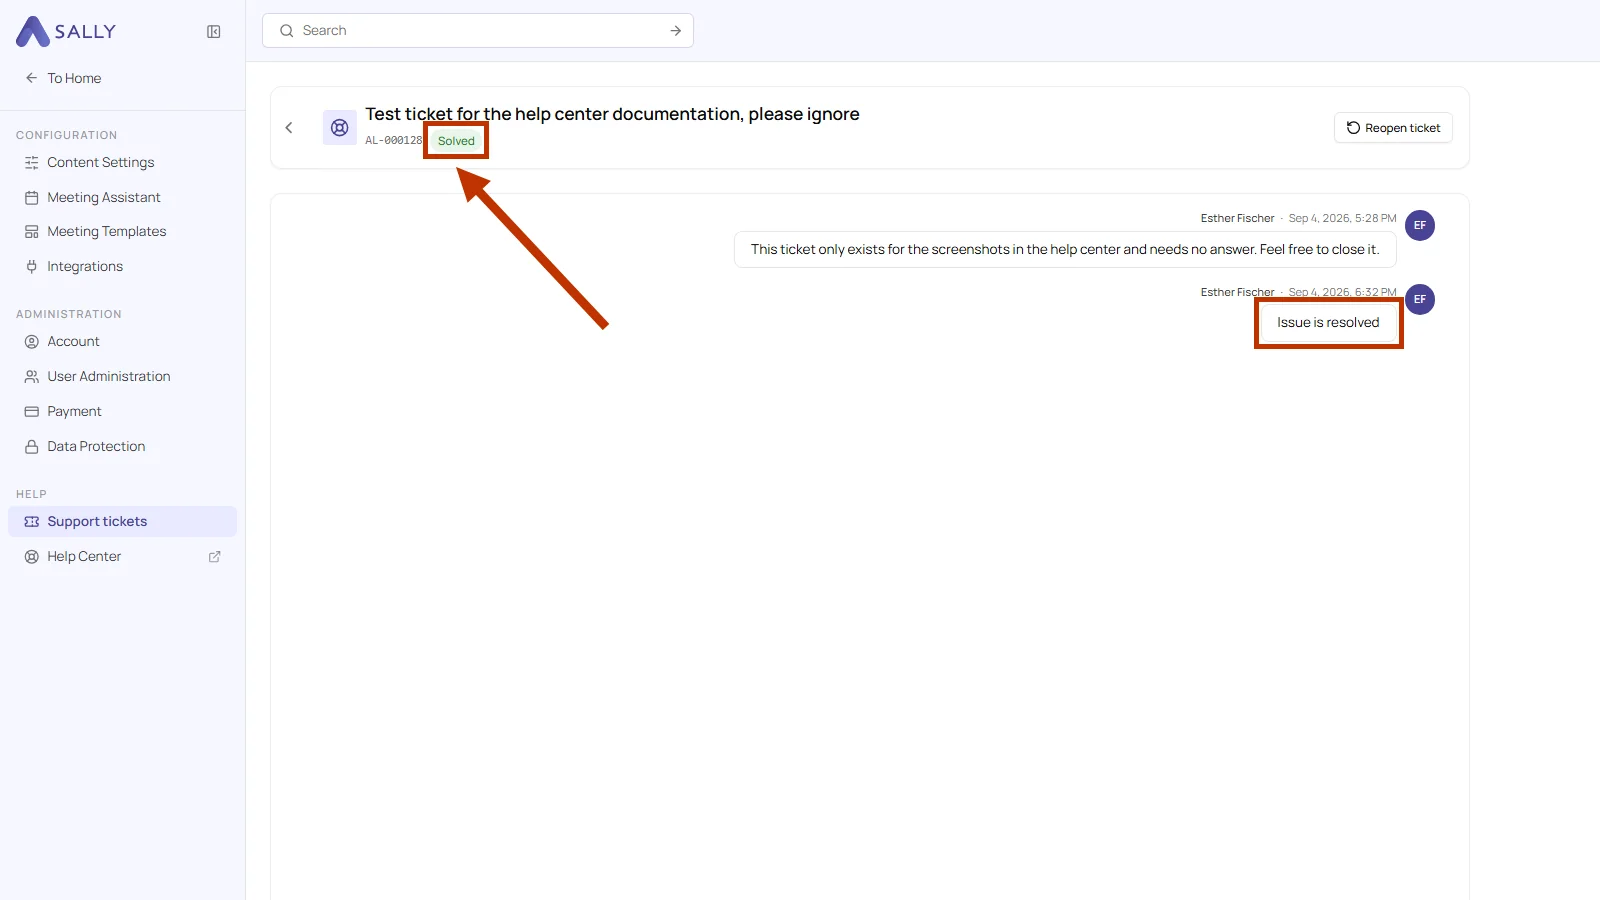Viewport: 1600px width, 900px height.
Task: Click the Support tickets ticket icon
Action: coord(32,522)
